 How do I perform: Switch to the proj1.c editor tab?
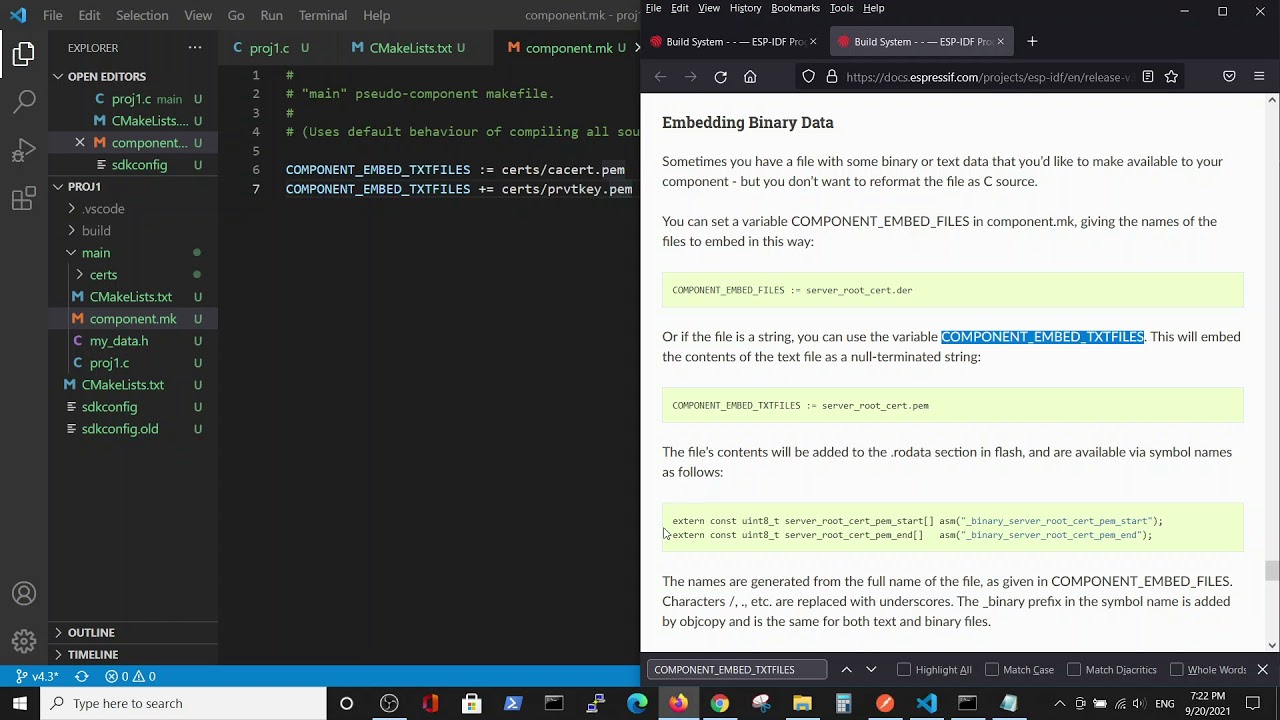(x=270, y=48)
